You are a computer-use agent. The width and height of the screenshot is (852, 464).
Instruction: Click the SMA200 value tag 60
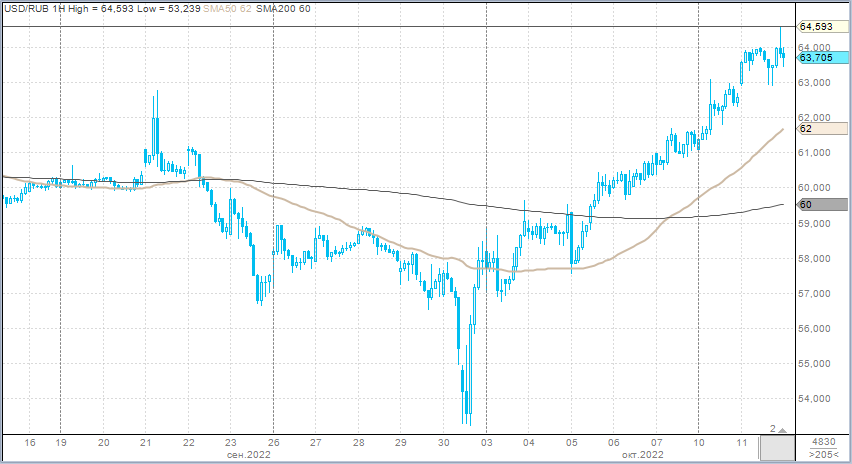pyautogui.click(x=816, y=204)
